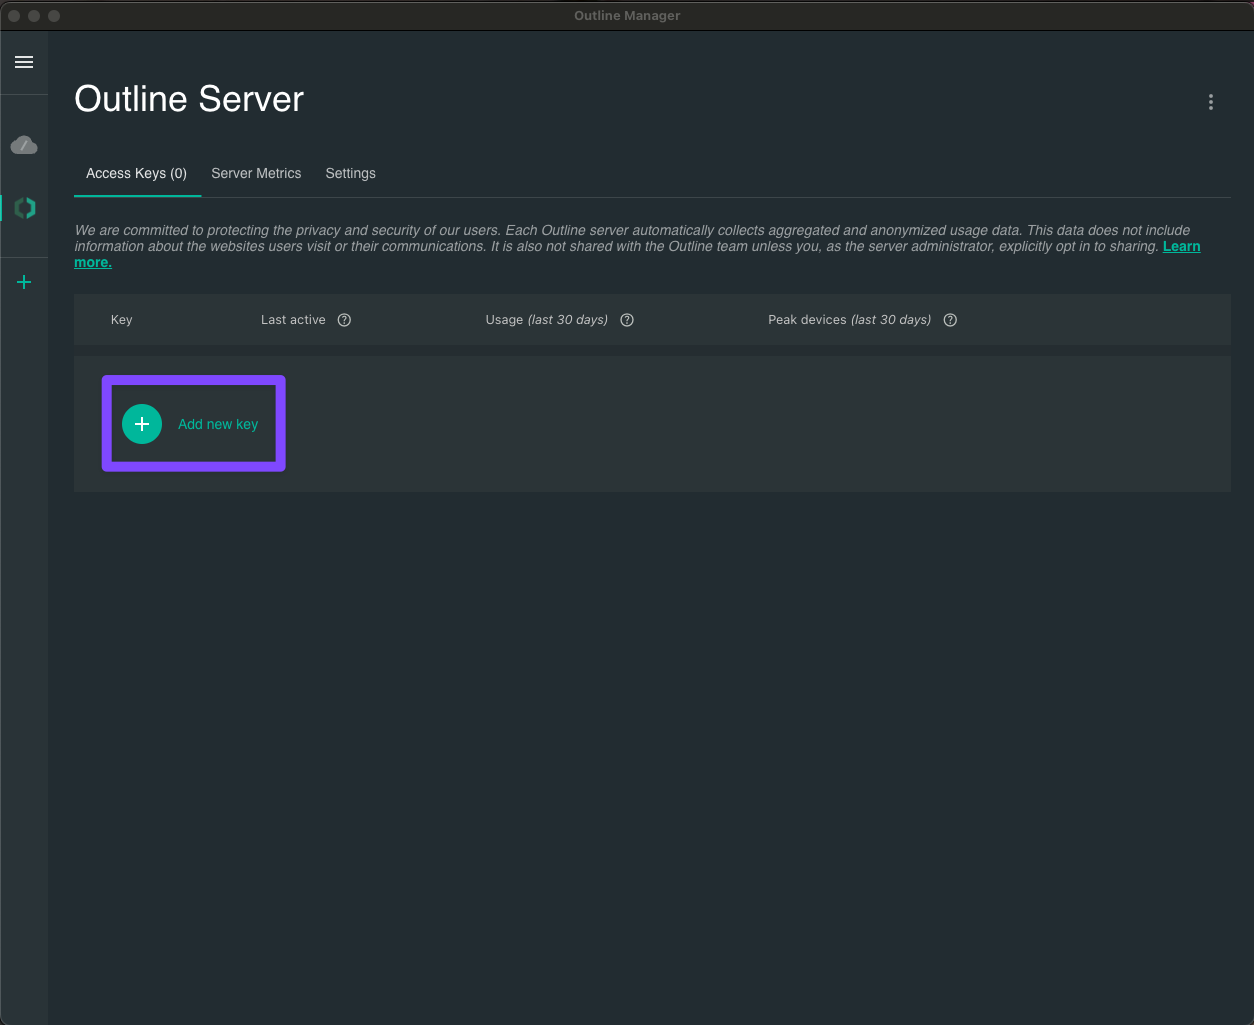This screenshot has width=1254, height=1025.
Task: Follow the Learn more link
Action: click(1181, 246)
